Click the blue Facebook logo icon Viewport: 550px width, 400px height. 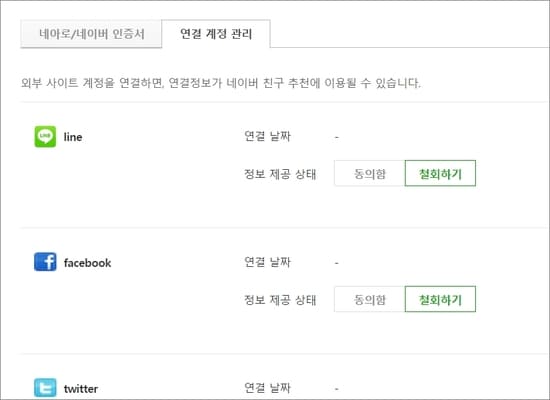tap(45, 262)
